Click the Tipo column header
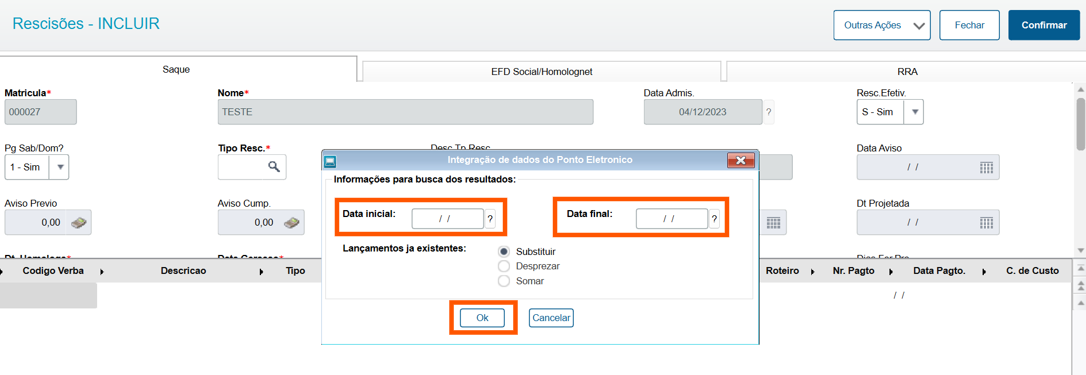Screen dimensions: 1086x375 296,271
